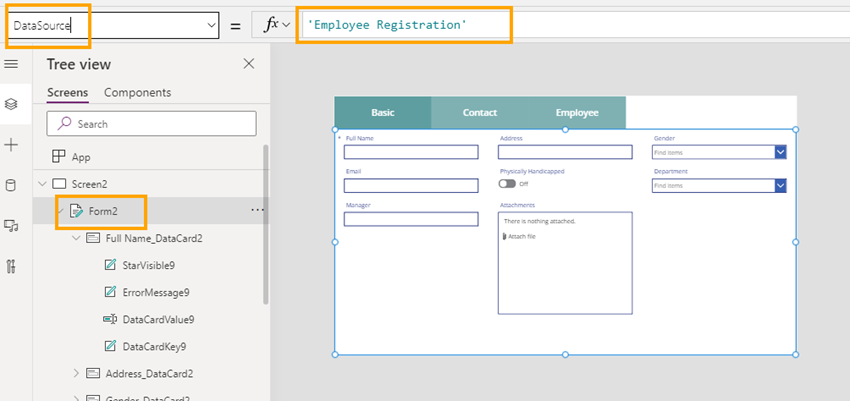
Task: Open the fx formula dropdown
Action: click(287, 25)
